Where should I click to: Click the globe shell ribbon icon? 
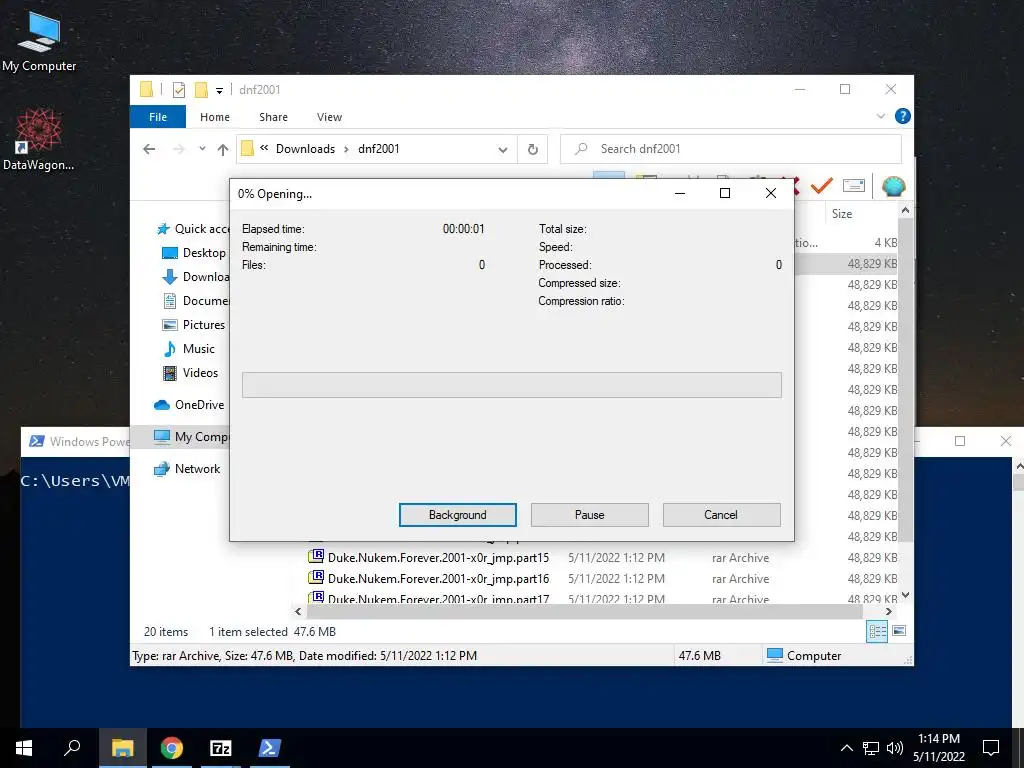pos(893,186)
